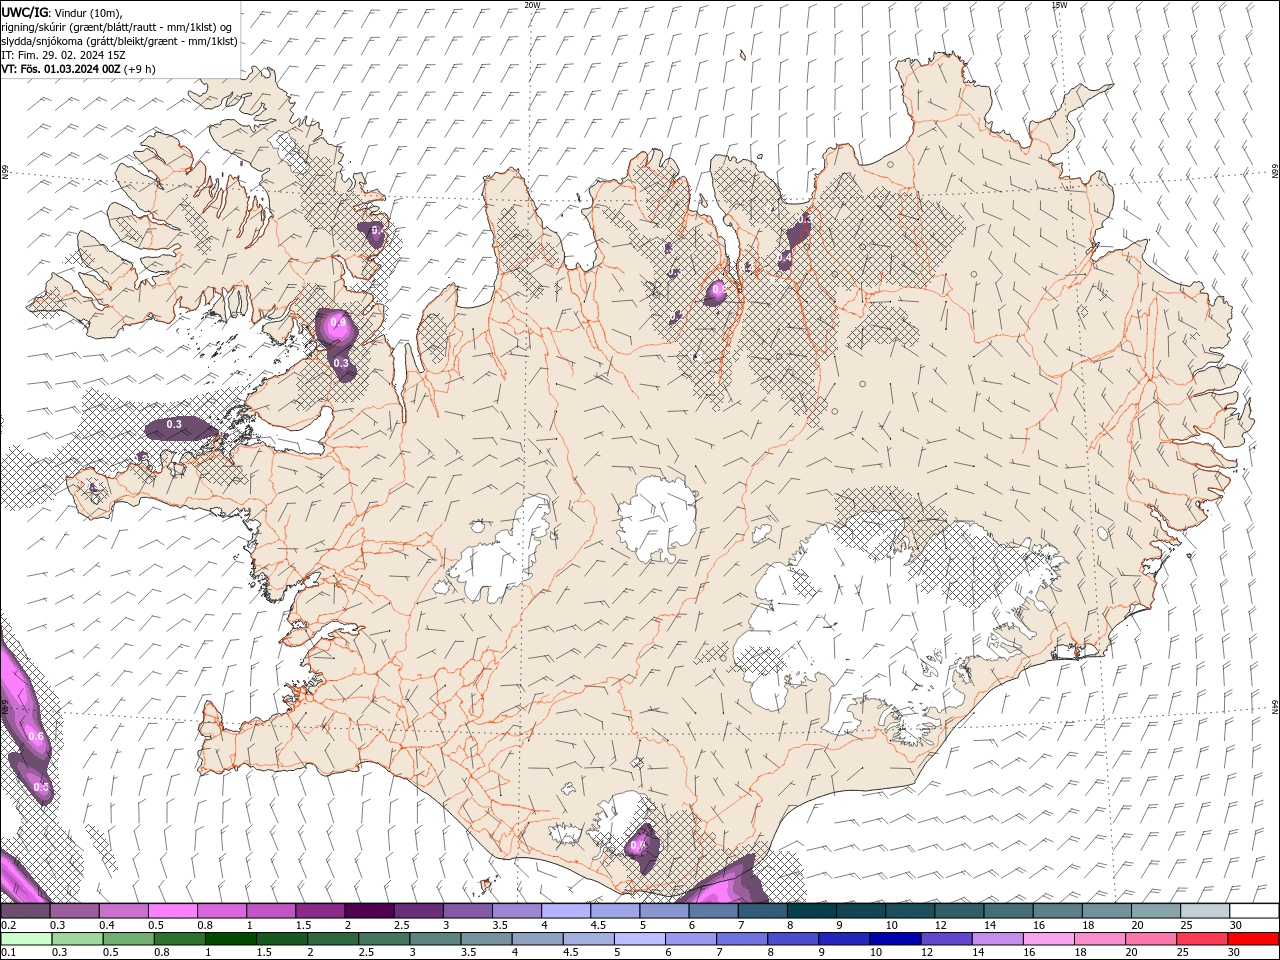Viewport: 1280px width, 960px height.
Task: Pick the palest green 0.1–0.3 rain swatch
Action: coord(26,939)
